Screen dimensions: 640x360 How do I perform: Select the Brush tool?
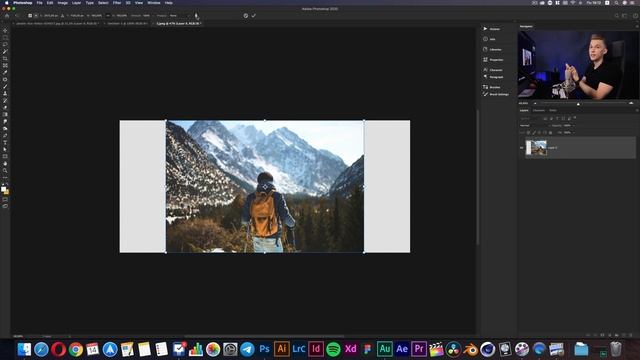tap(5, 86)
